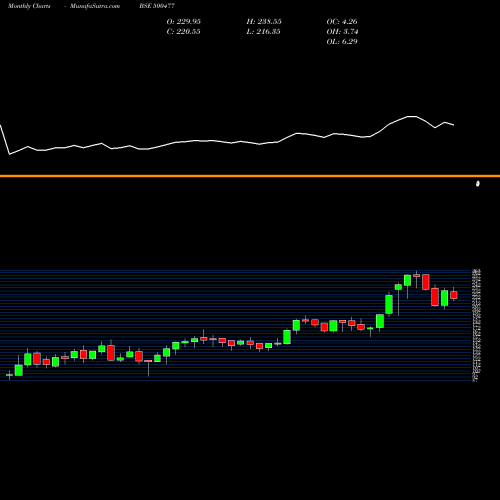The height and width of the screenshot is (500, 500).
Task: Select the close price 'C: 220.55'
Action: point(183,32)
